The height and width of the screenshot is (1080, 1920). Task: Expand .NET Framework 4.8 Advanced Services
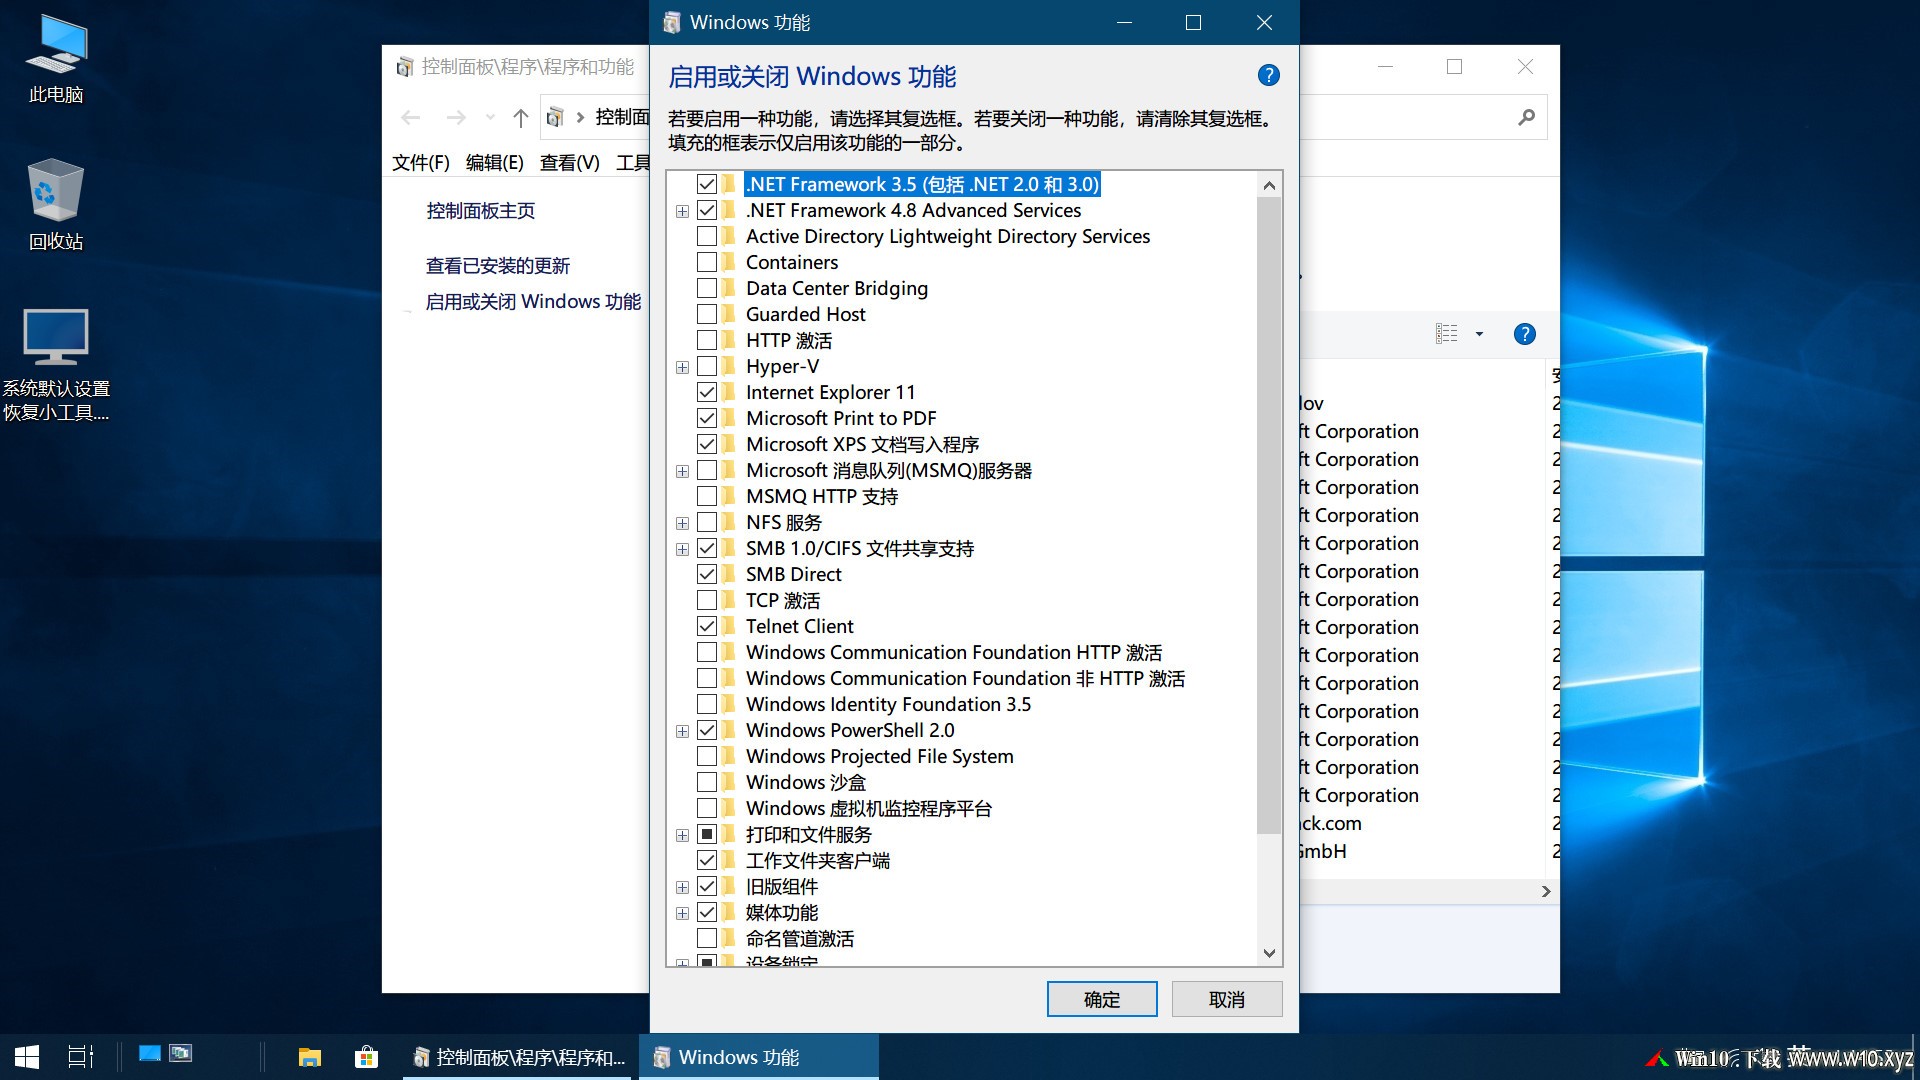click(682, 211)
